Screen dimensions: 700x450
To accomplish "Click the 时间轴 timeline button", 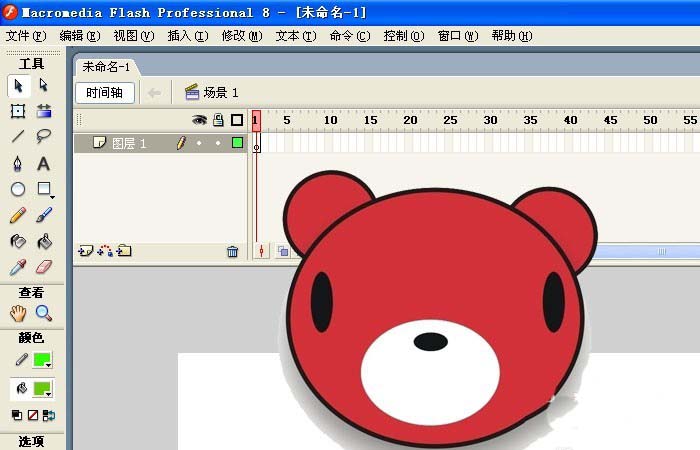I will 104,92.
